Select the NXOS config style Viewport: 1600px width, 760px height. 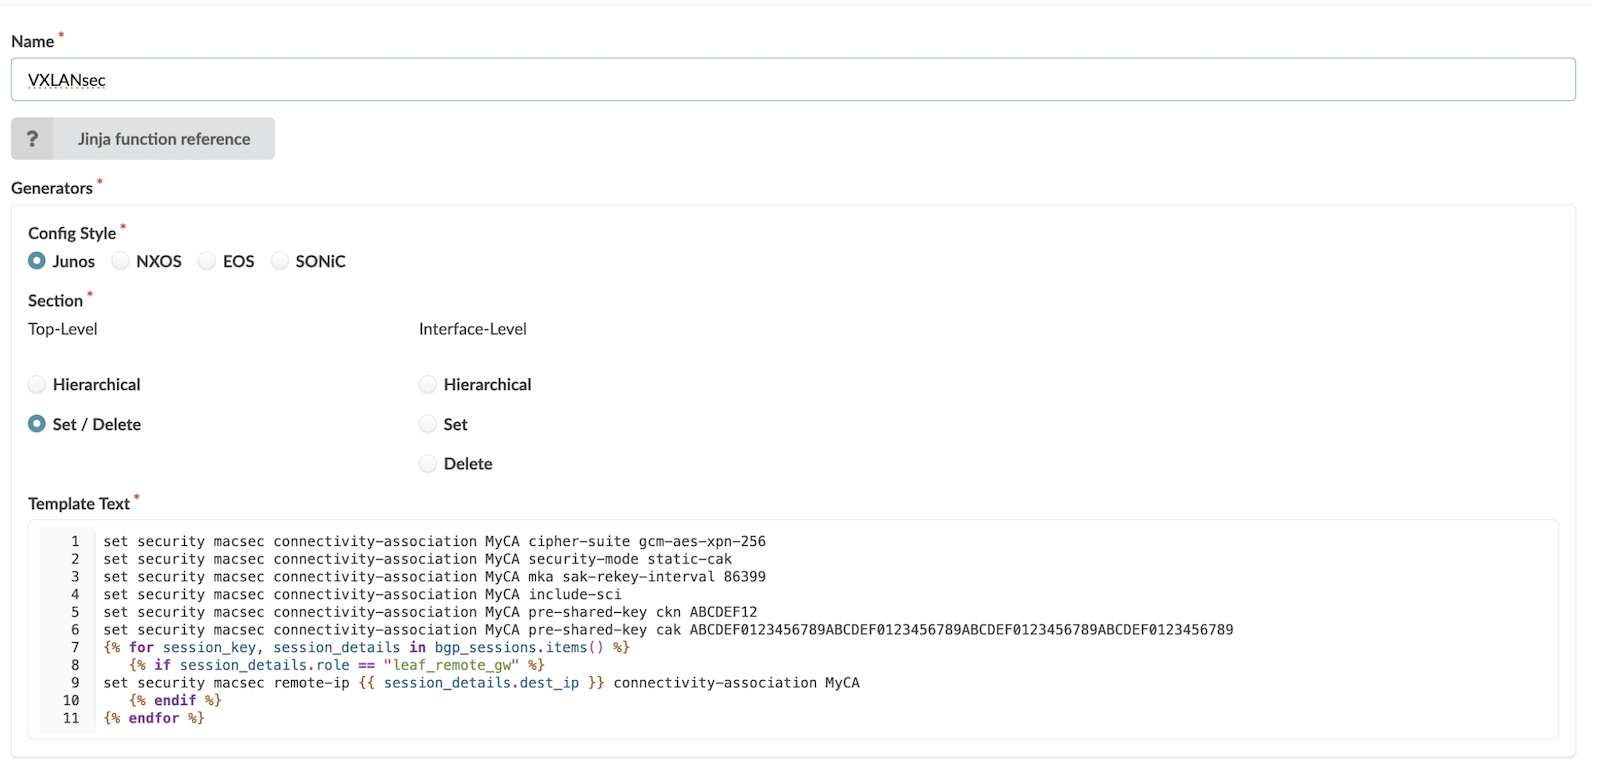(x=121, y=261)
